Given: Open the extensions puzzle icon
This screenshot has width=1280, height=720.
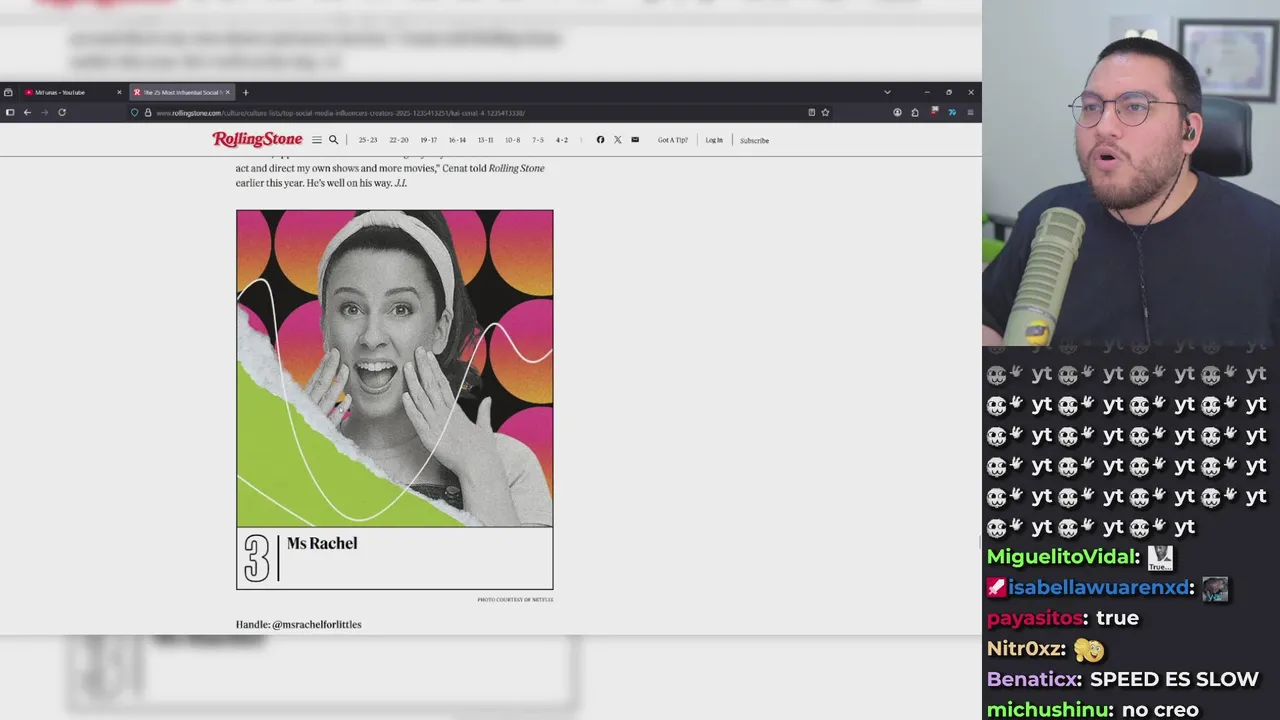Looking at the screenshot, I should 915,113.
